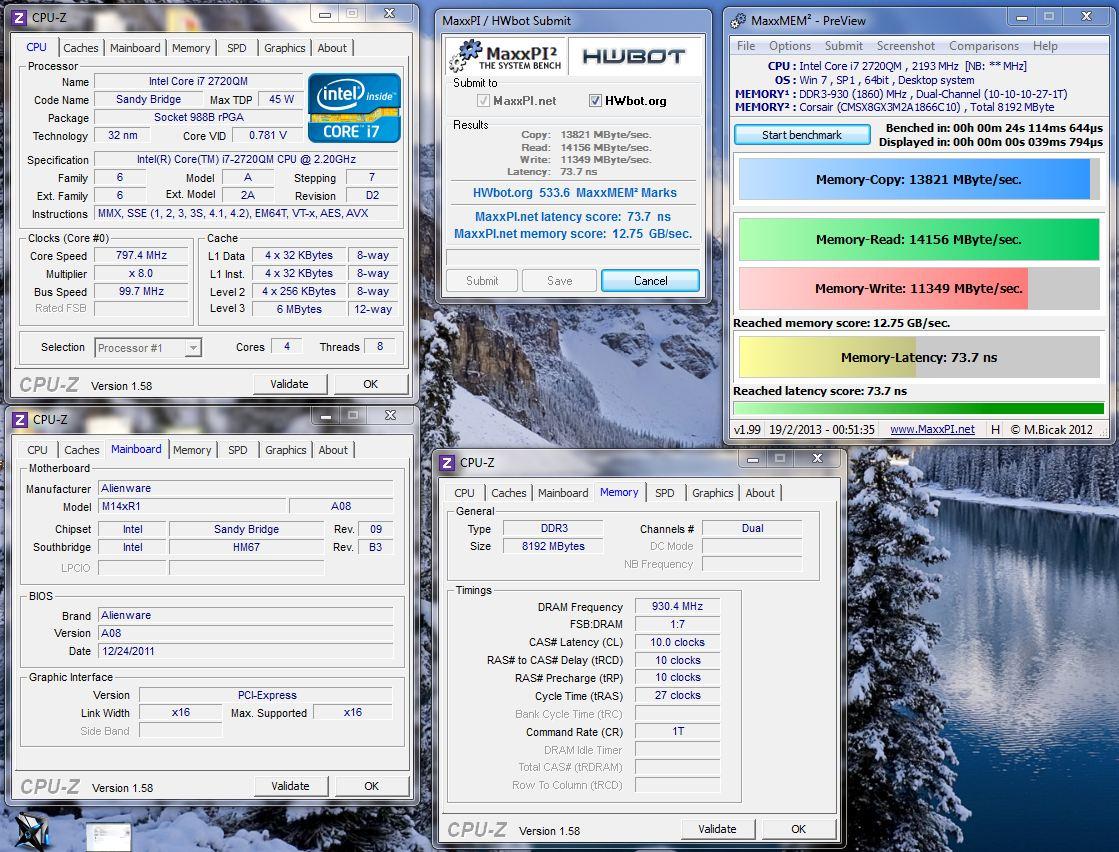Select the Mainboard tab in the DDR3 Memory window

563,492
